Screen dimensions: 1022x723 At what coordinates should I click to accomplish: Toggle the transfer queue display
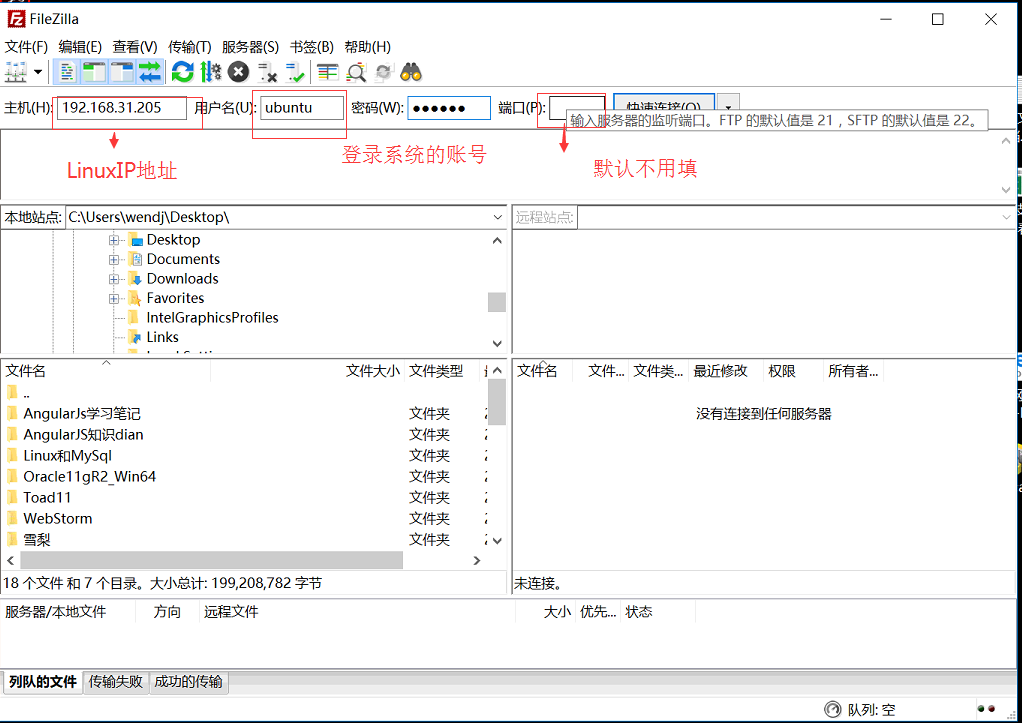click(150, 72)
